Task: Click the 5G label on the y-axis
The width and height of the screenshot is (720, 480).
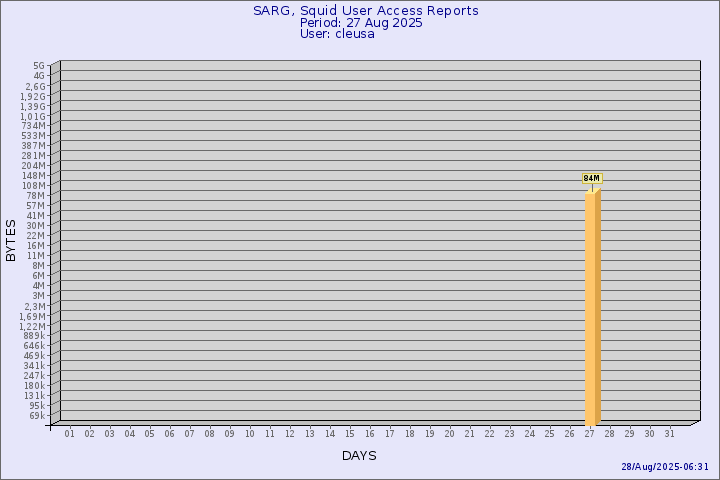Action: pyautogui.click(x=38, y=66)
